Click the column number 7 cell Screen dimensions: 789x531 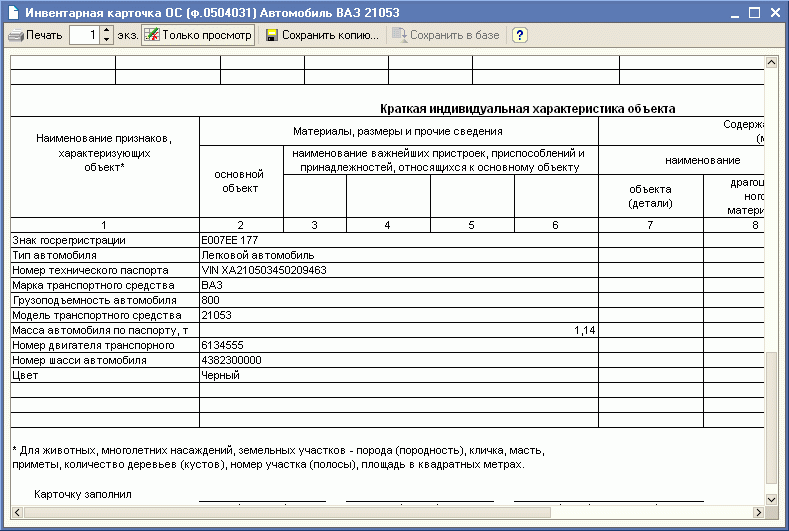tap(651, 225)
